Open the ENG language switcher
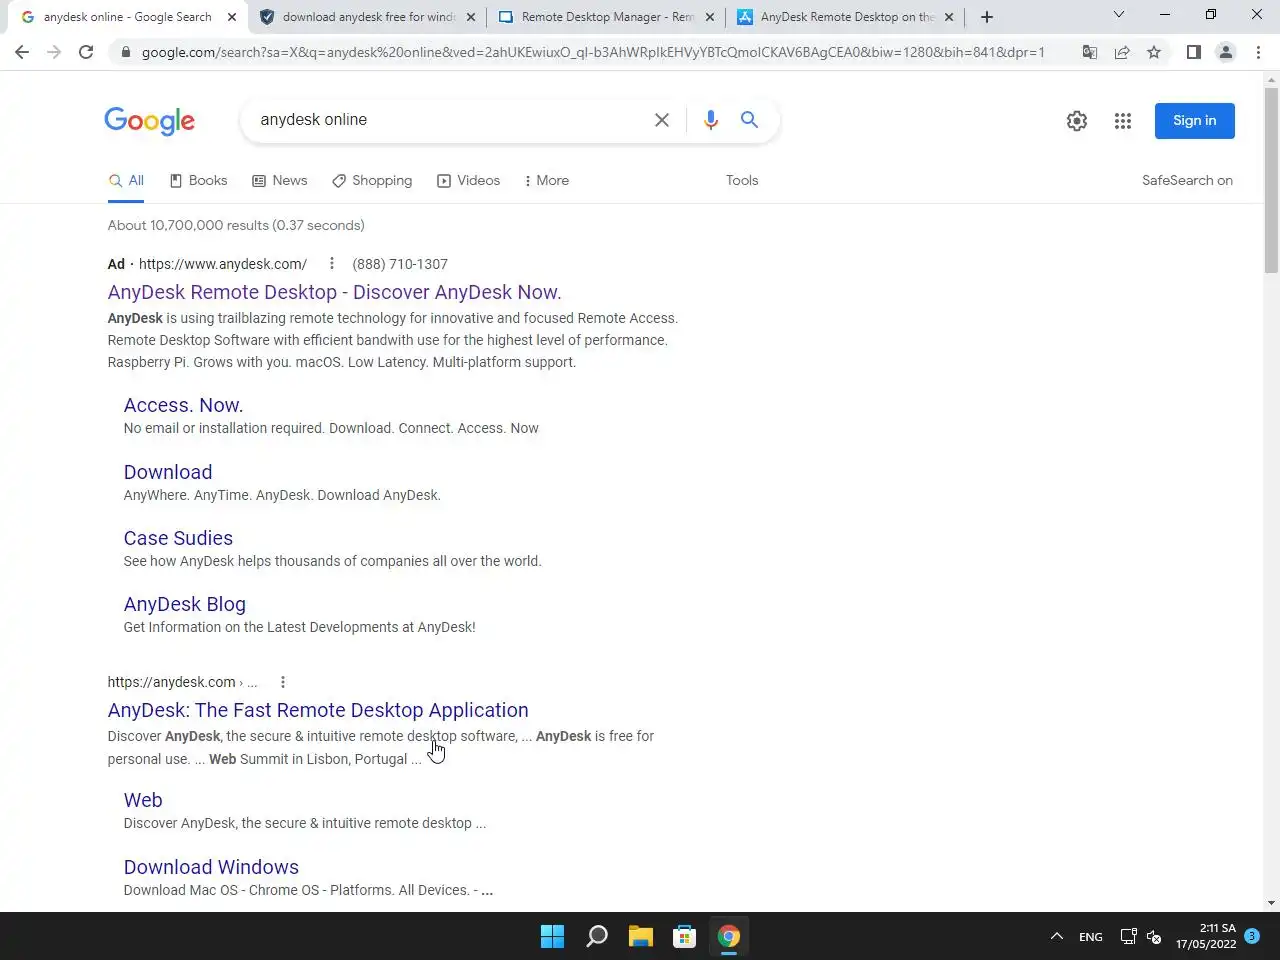The height and width of the screenshot is (960, 1280). tap(1090, 937)
